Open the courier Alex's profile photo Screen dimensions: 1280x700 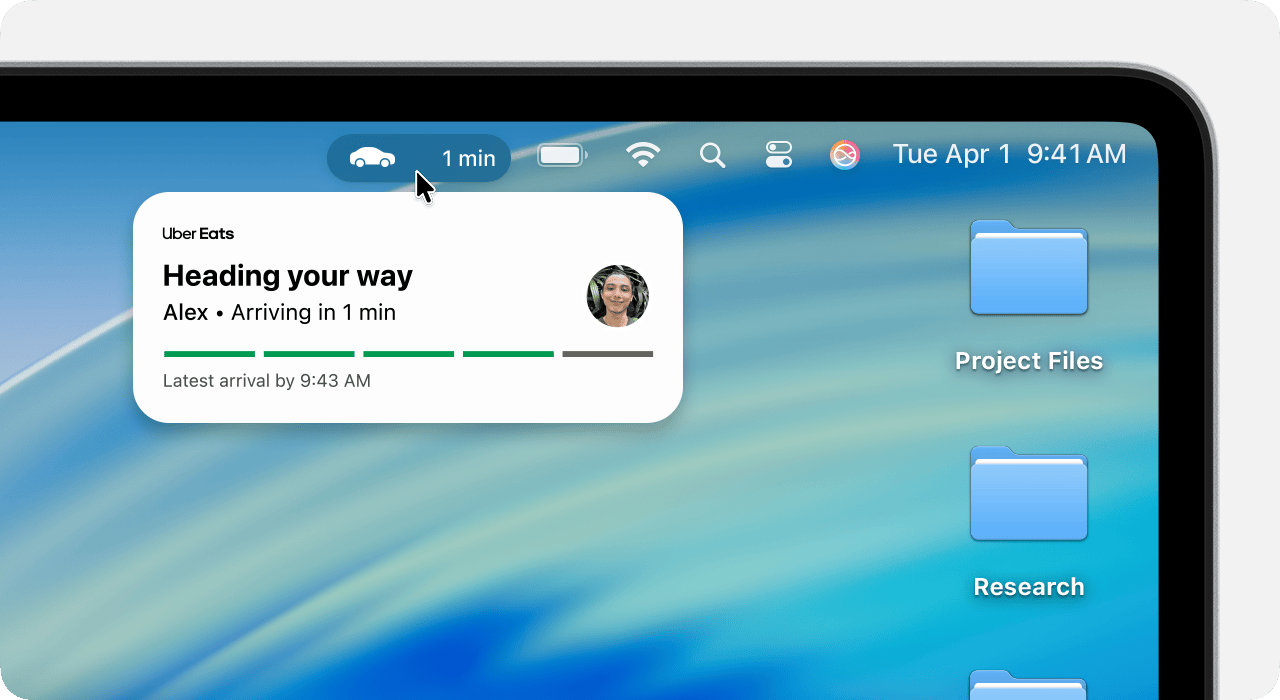click(x=618, y=296)
